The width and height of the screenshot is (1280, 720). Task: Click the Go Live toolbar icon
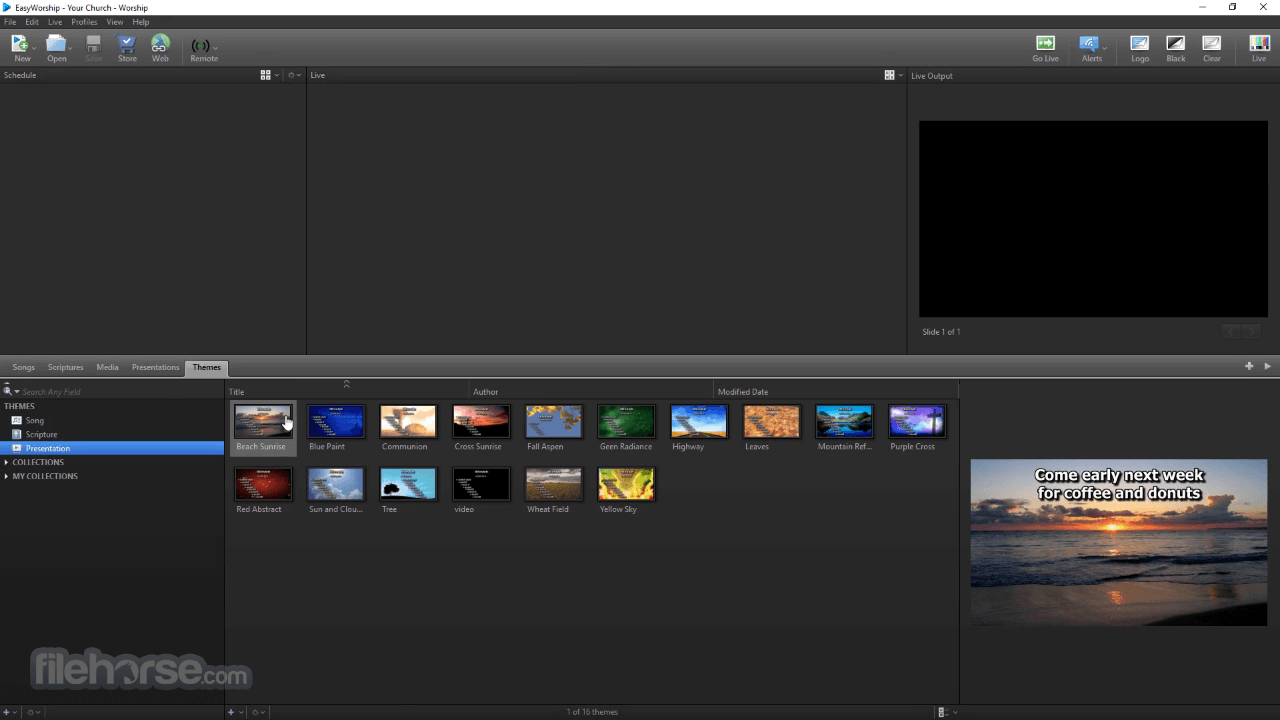(1045, 43)
